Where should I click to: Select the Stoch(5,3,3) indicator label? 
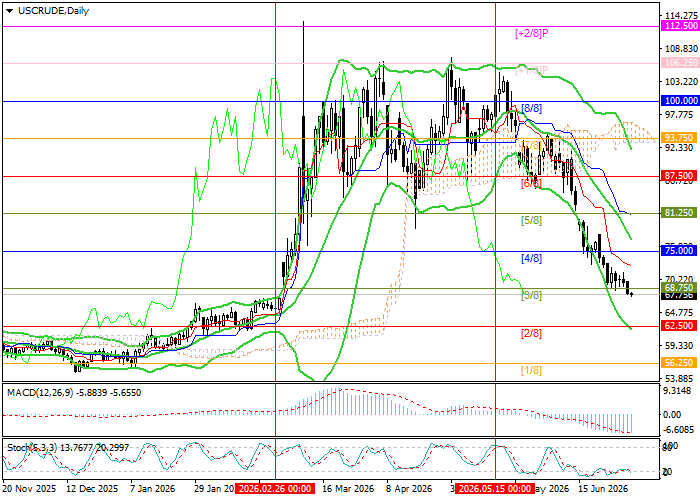pyautogui.click(x=32, y=447)
